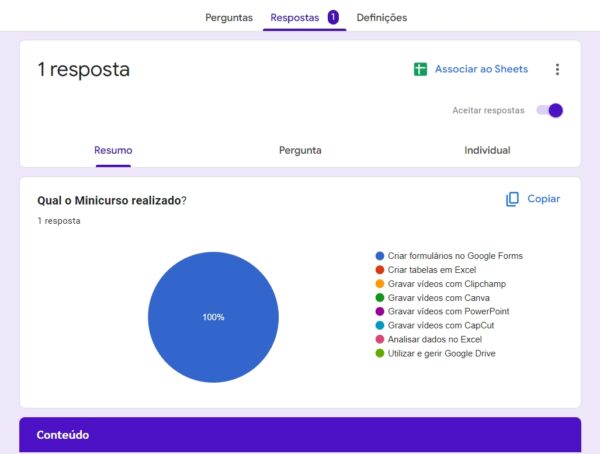Click green legend dot for Canva
600x454 pixels.
pos(380,297)
